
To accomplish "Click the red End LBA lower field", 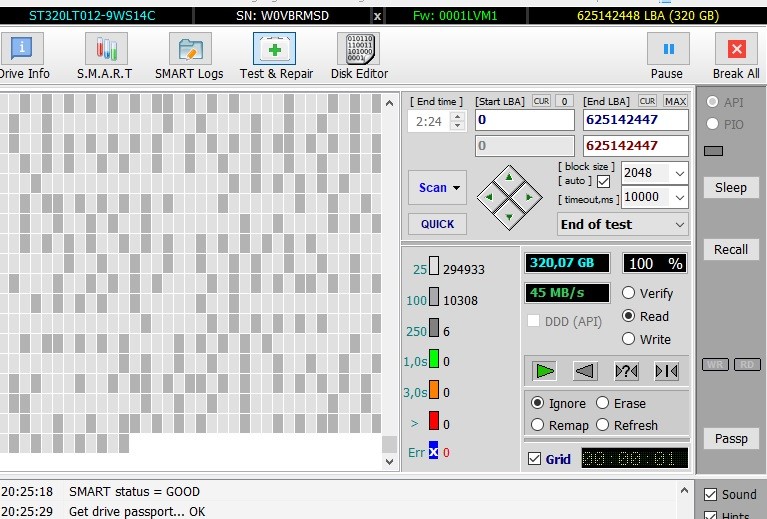I will [x=636, y=146].
